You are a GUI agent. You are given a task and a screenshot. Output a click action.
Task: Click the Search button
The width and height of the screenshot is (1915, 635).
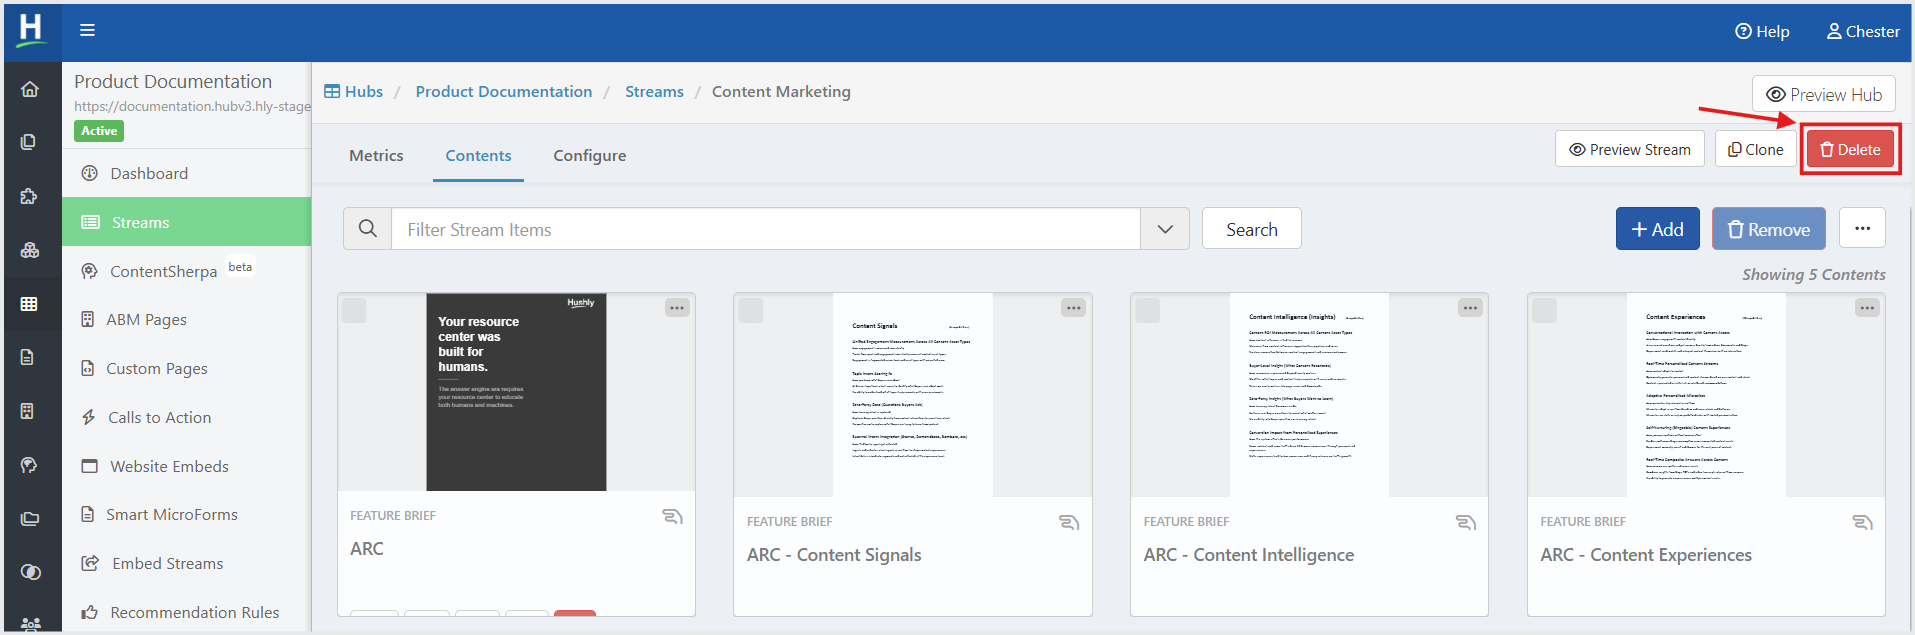click(x=1252, y=229)
